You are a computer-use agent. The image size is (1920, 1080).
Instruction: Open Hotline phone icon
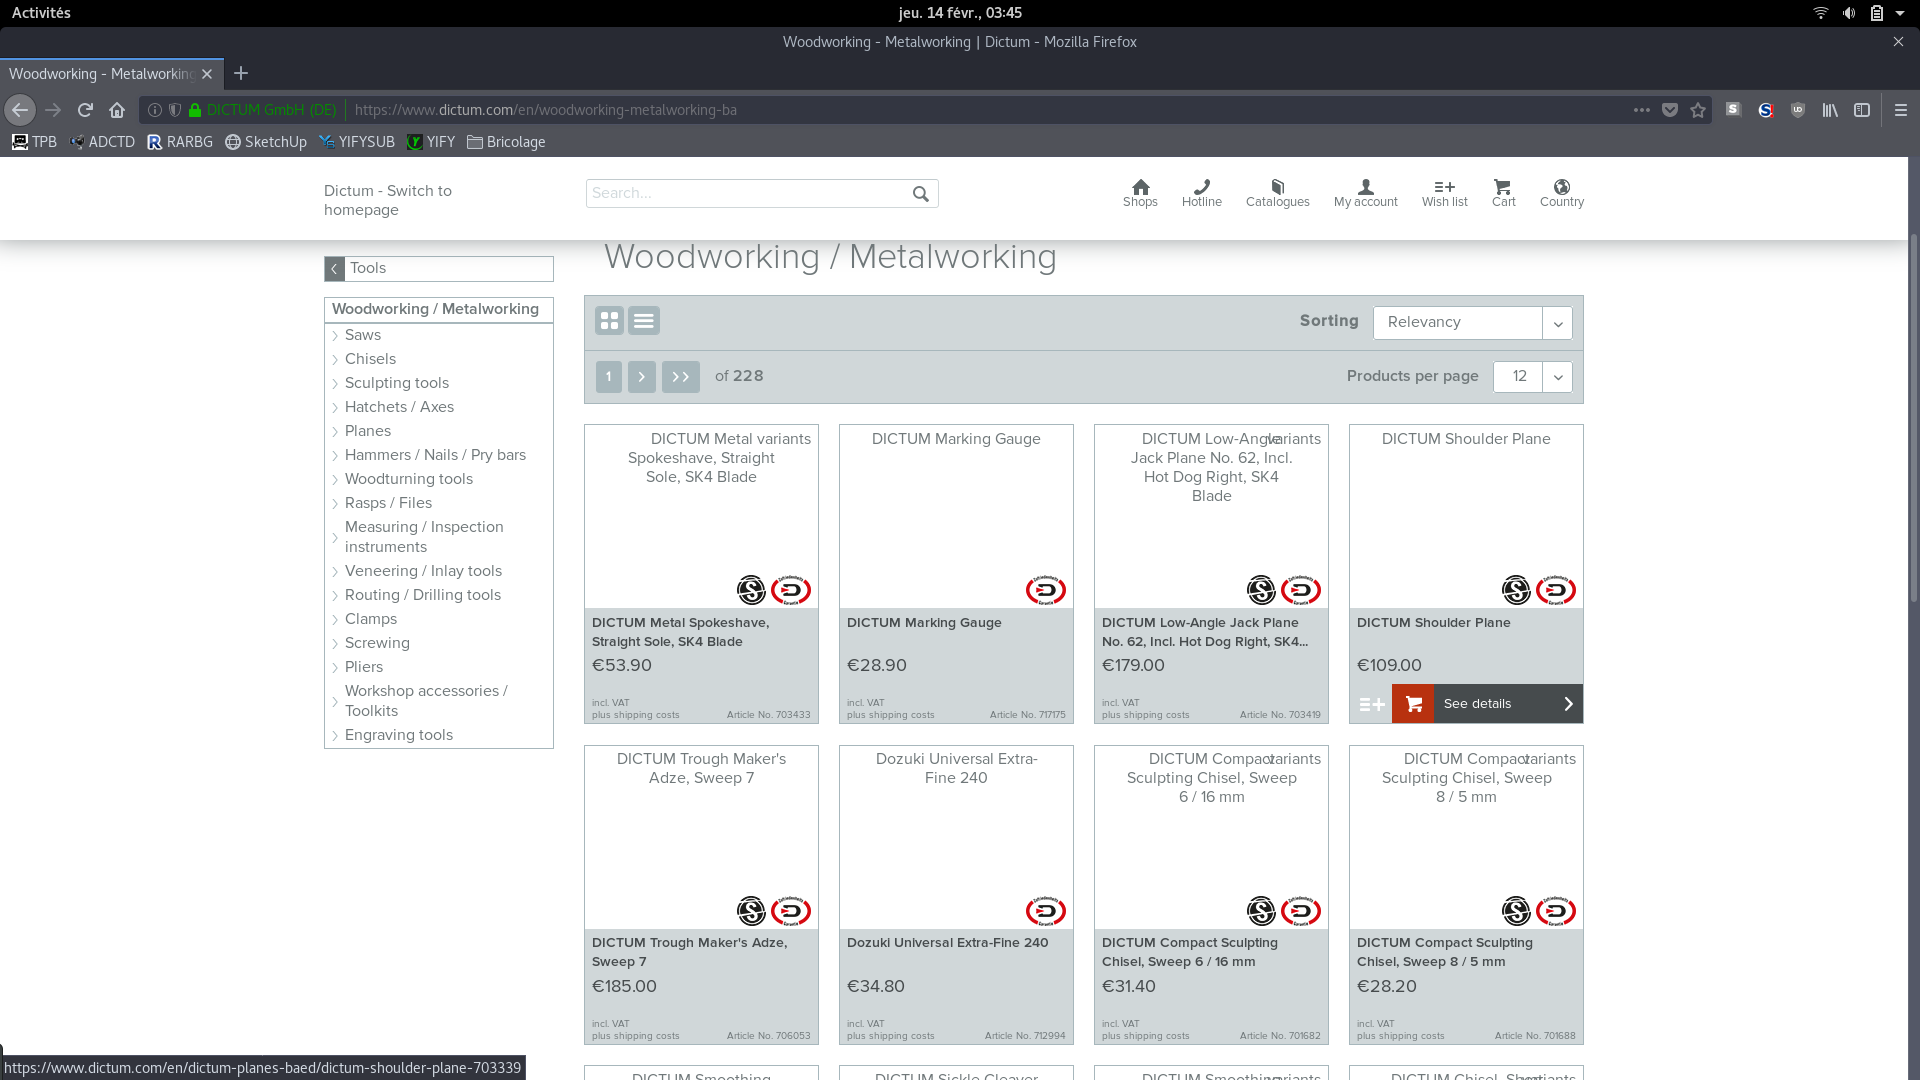[1202, 194]
